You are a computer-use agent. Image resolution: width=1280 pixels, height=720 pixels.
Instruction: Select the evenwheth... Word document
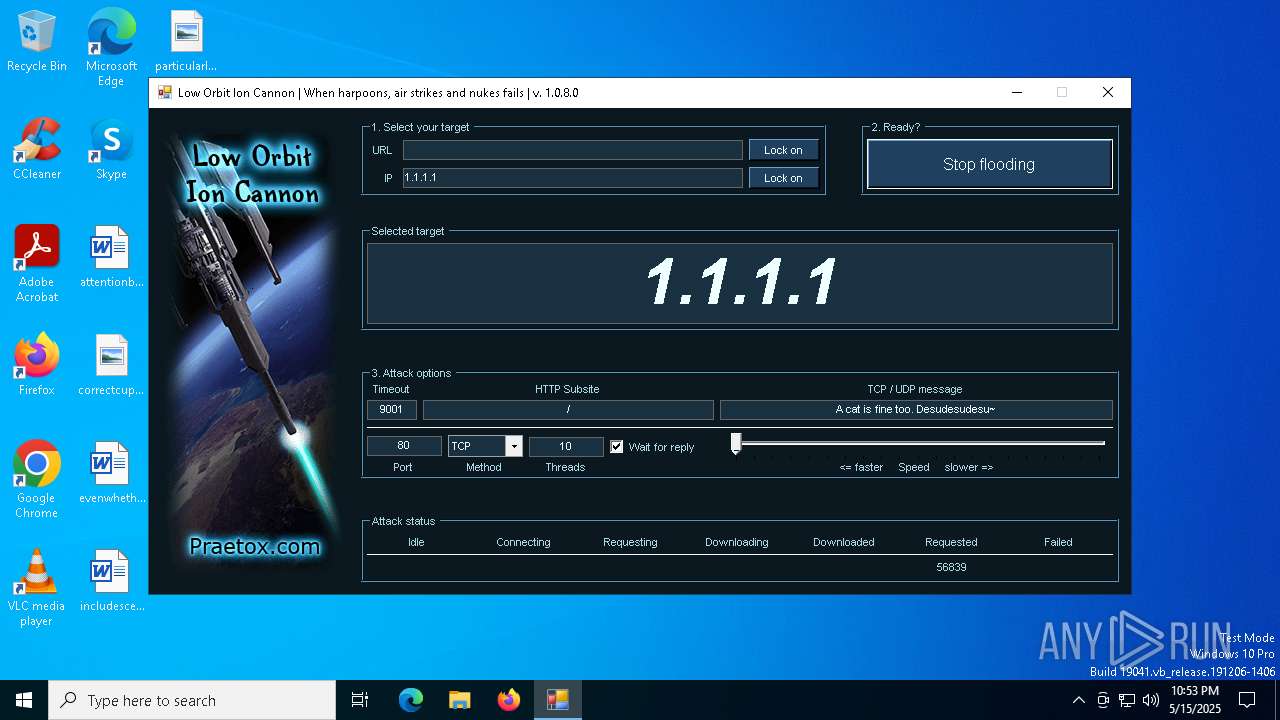coord(111,473)
